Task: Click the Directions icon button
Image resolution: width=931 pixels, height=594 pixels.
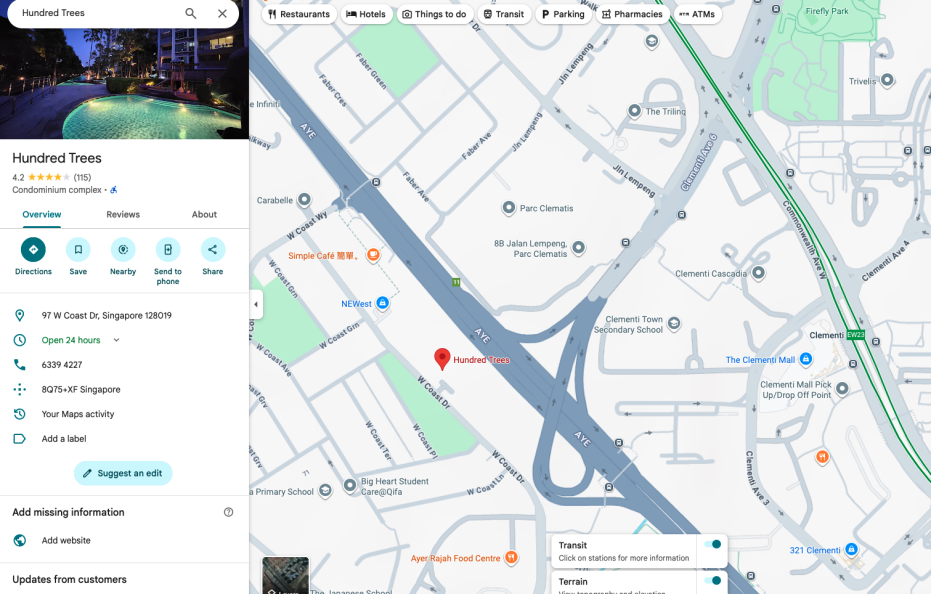Action: coord(33,250)
